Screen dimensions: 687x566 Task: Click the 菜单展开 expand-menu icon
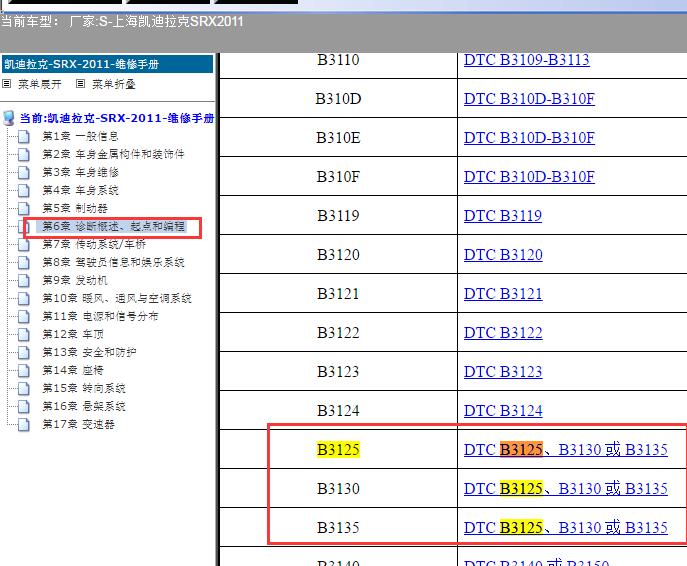[x=6, y=83]
